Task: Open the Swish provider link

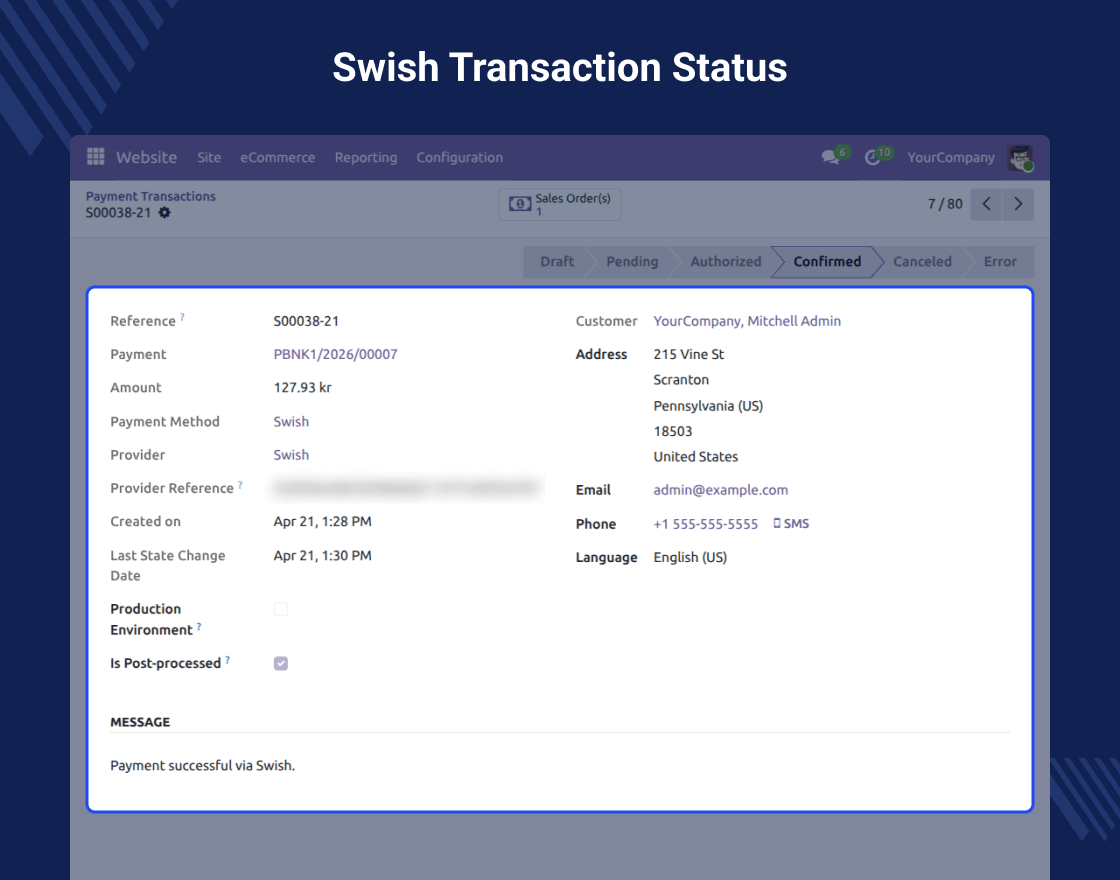Action: tap(291, 455)
